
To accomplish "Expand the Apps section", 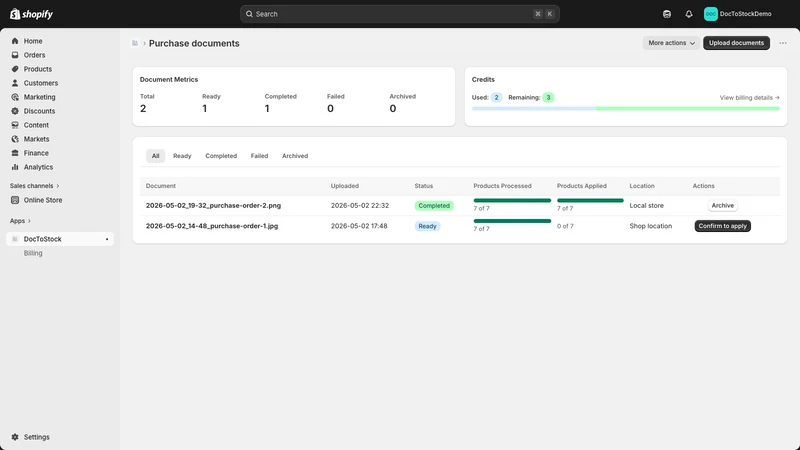I will pyautogui.click(x=20, y=221).
